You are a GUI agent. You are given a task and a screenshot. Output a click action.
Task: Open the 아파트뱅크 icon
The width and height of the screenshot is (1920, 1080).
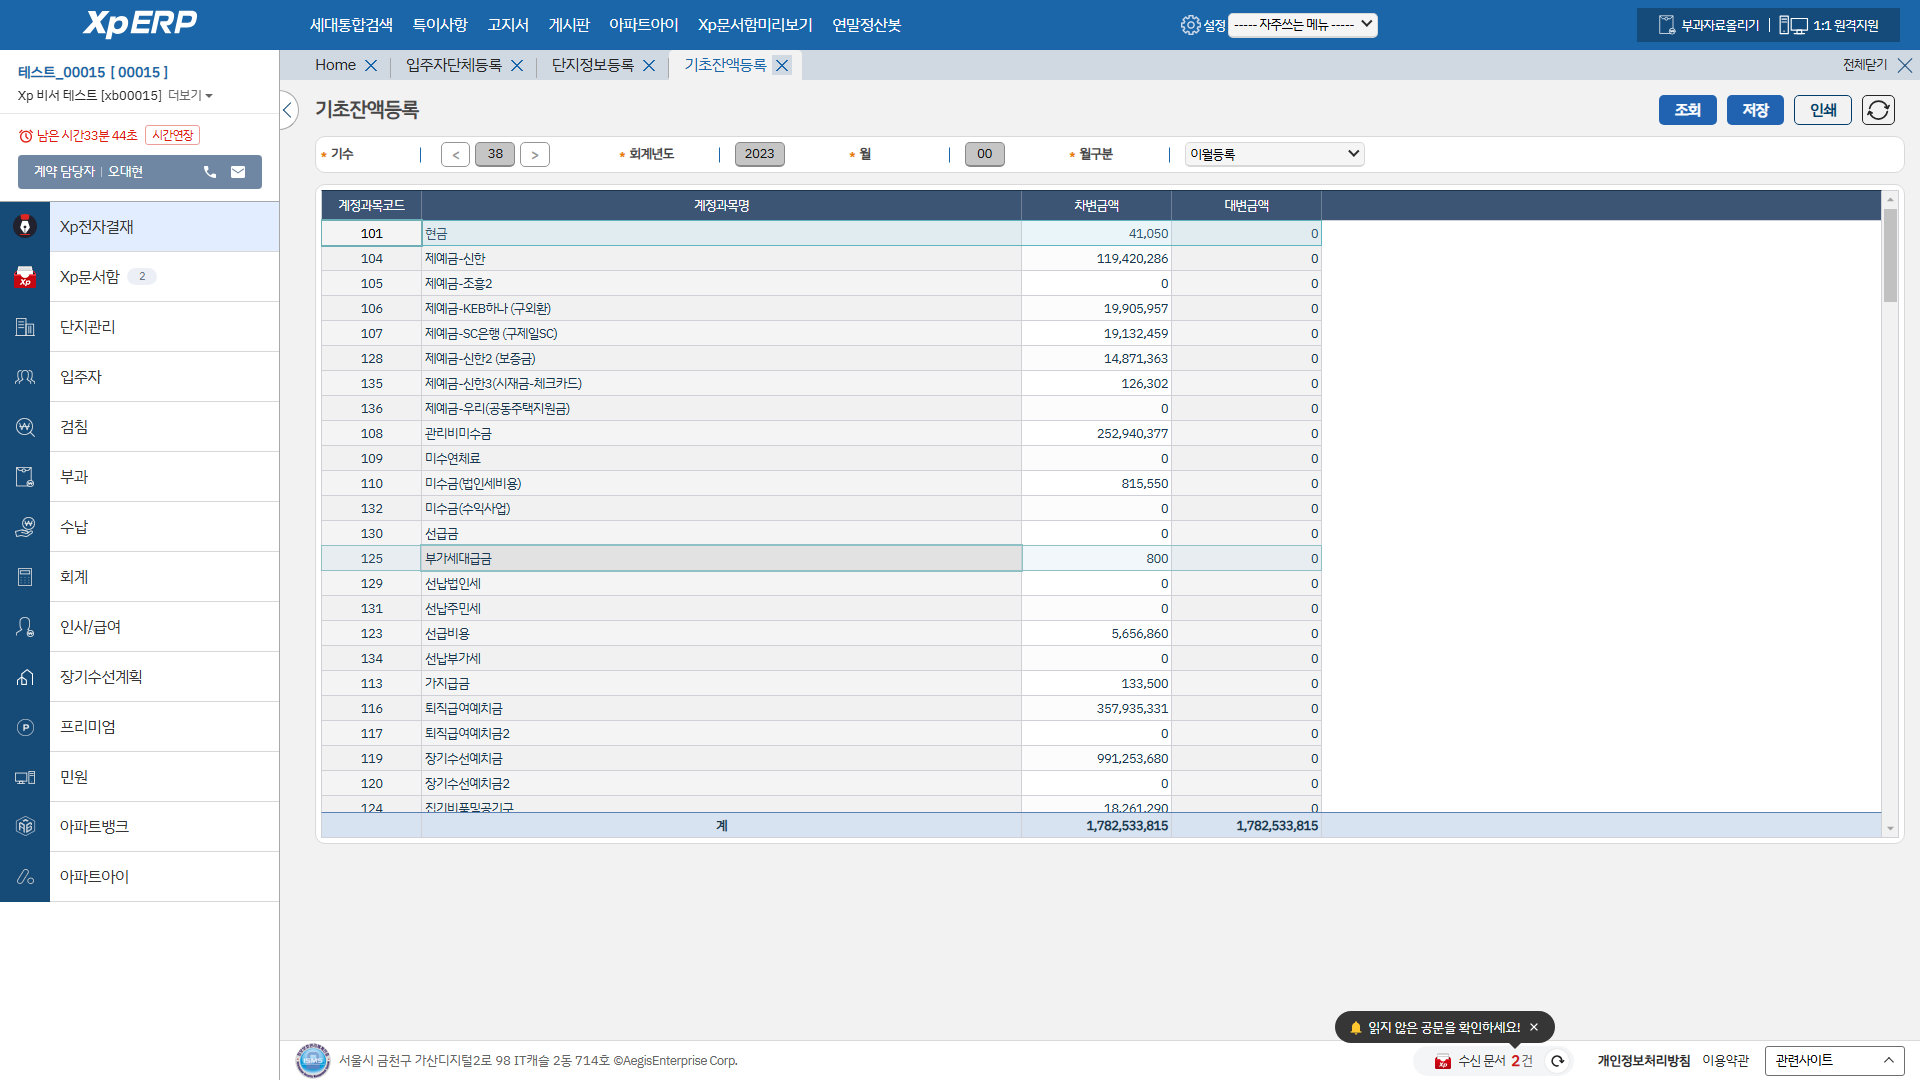coord(25,827)
